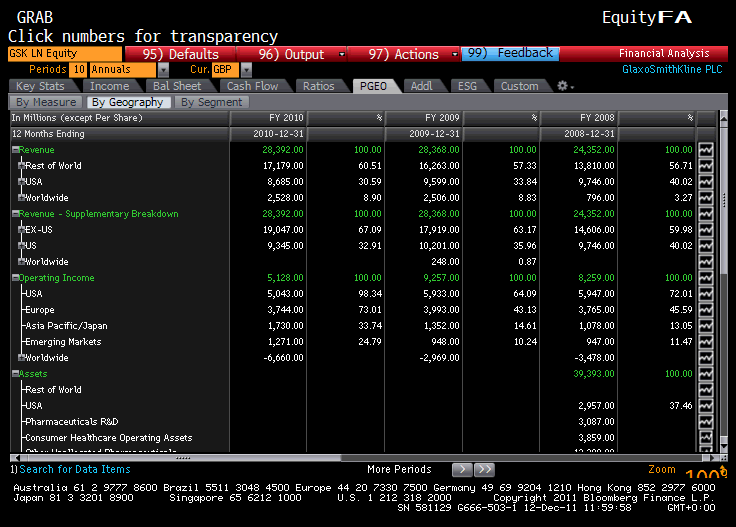The image size is (736, 527).
Task: Switch to the Bal Sheet tab
Action: click(177, 86)
